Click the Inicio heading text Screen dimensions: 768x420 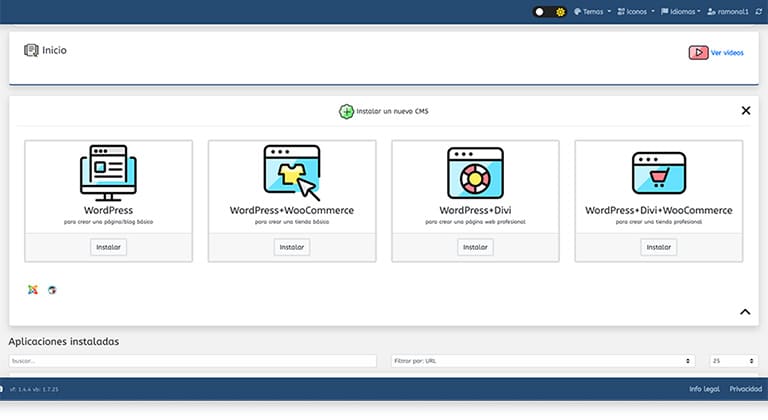pos(54,50)
